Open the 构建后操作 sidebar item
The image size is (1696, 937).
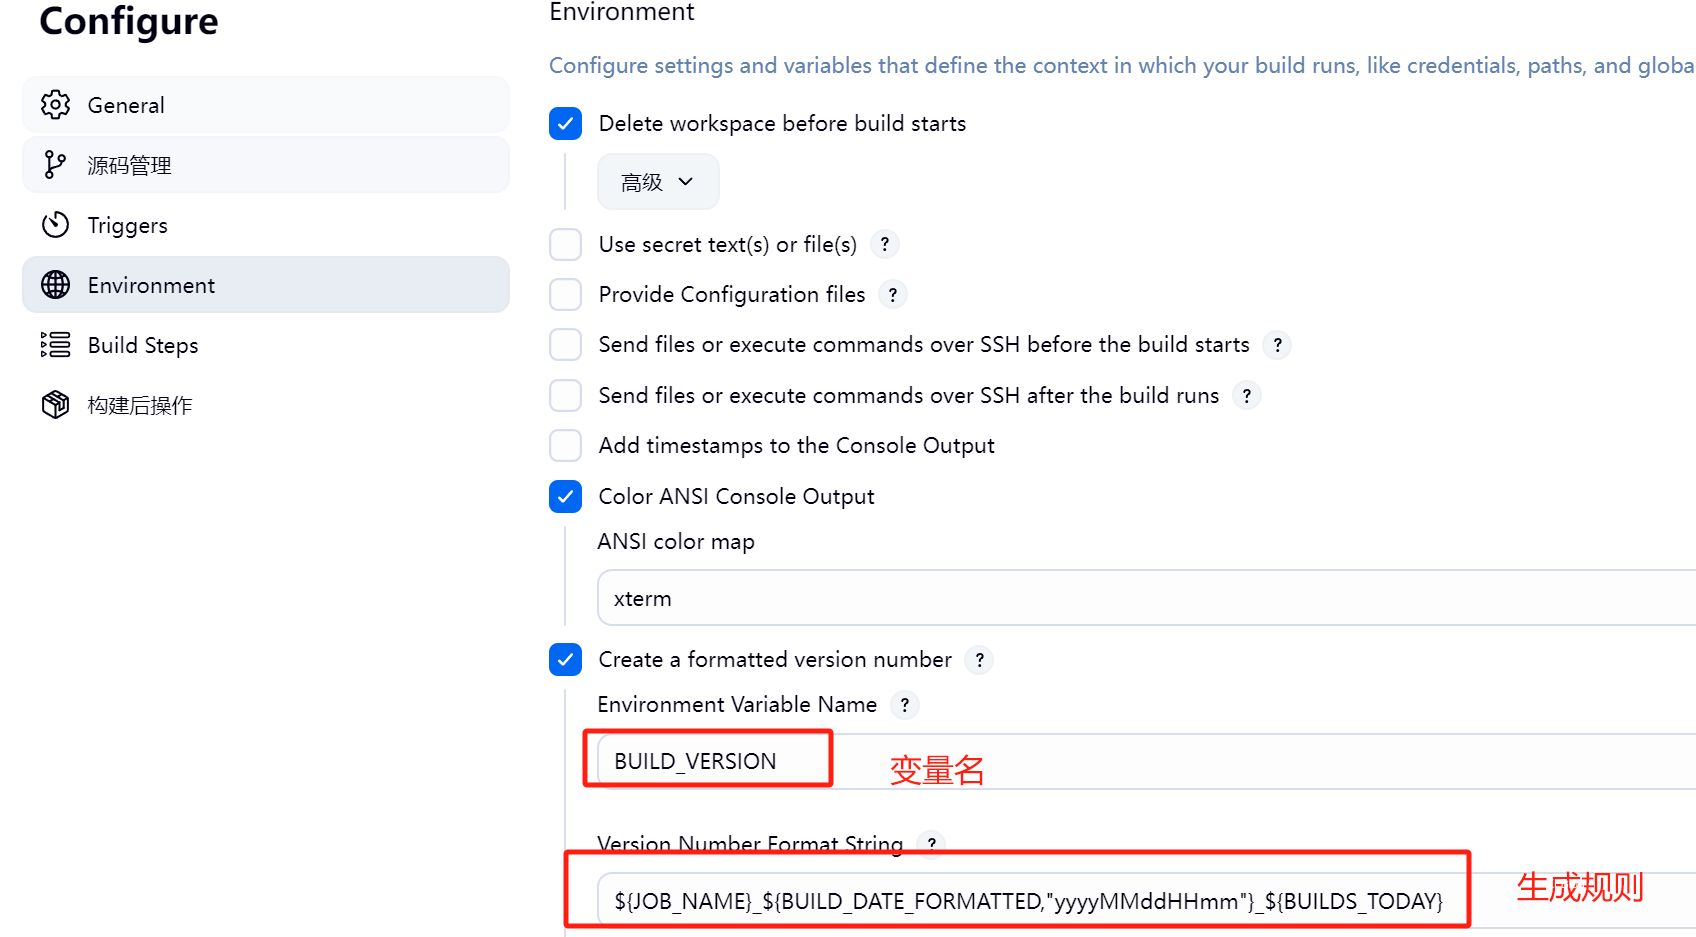140,405
